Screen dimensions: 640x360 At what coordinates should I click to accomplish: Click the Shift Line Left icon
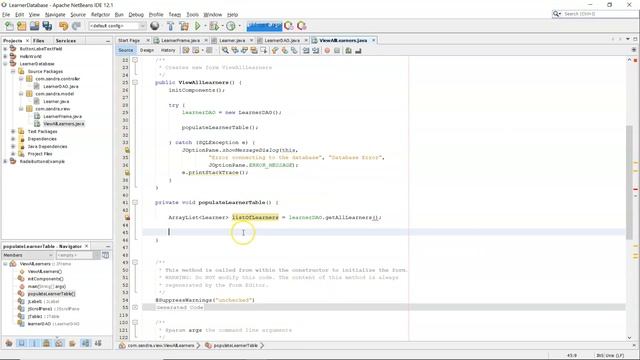306,50
